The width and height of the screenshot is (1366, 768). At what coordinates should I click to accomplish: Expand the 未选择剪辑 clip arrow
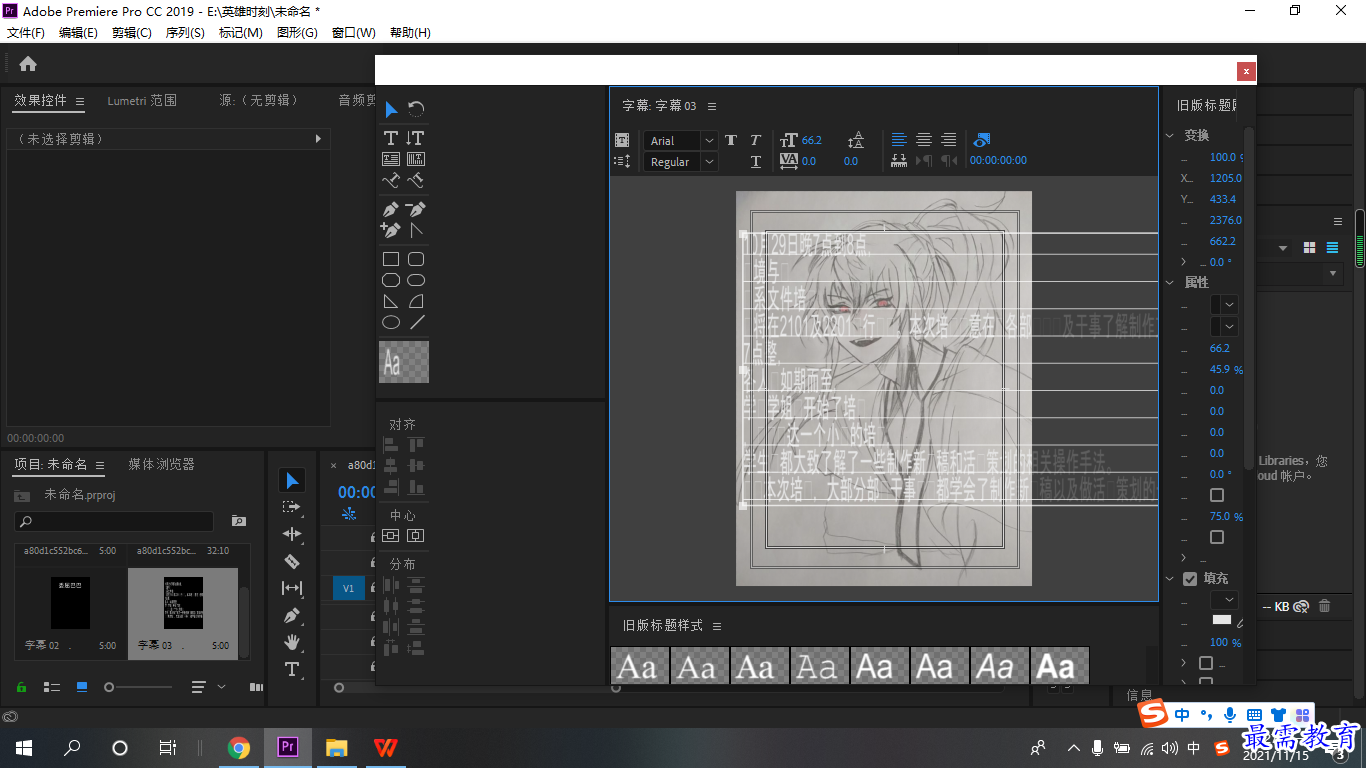(319, 139)
